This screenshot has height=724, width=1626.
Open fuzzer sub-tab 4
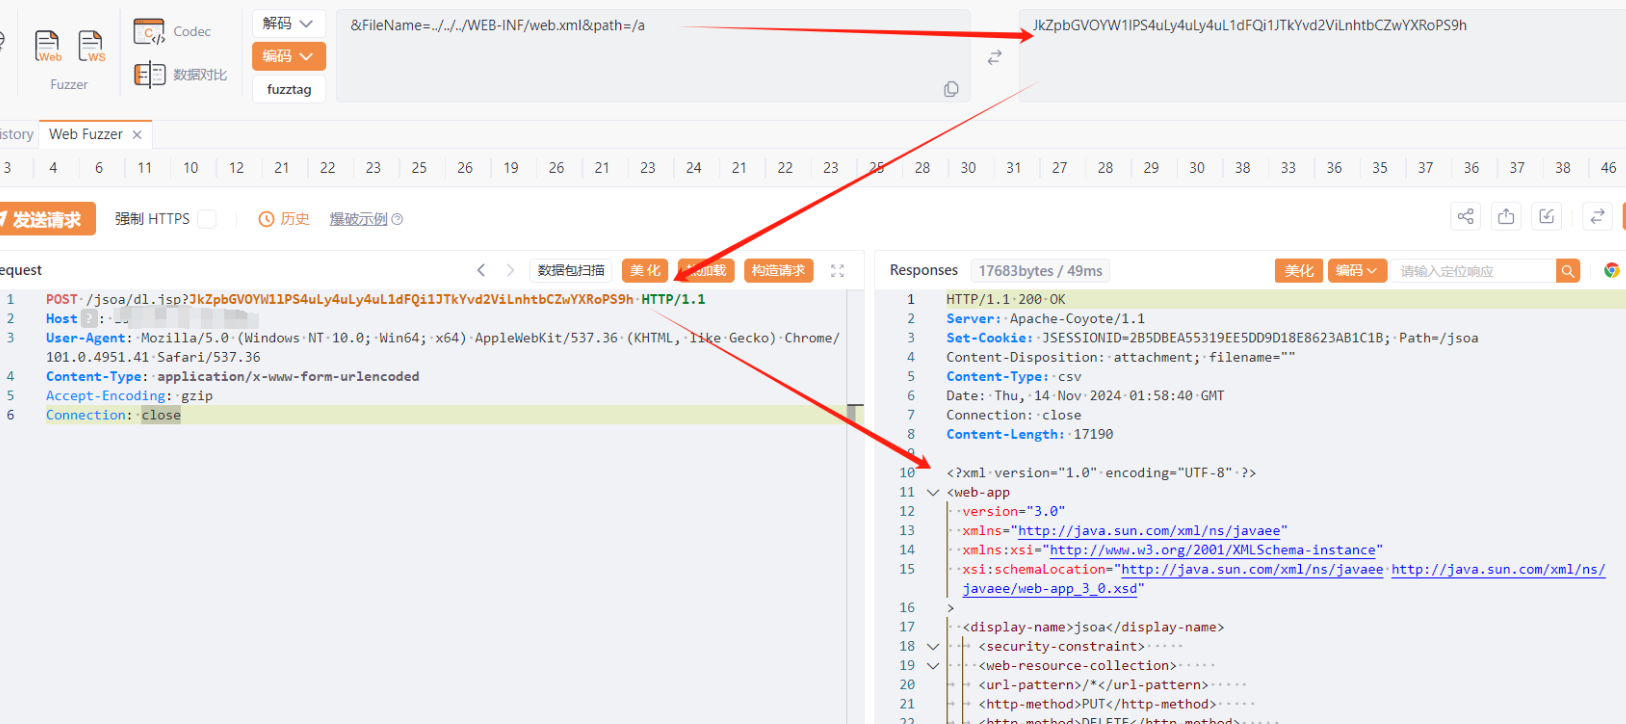tap(53, 168)
